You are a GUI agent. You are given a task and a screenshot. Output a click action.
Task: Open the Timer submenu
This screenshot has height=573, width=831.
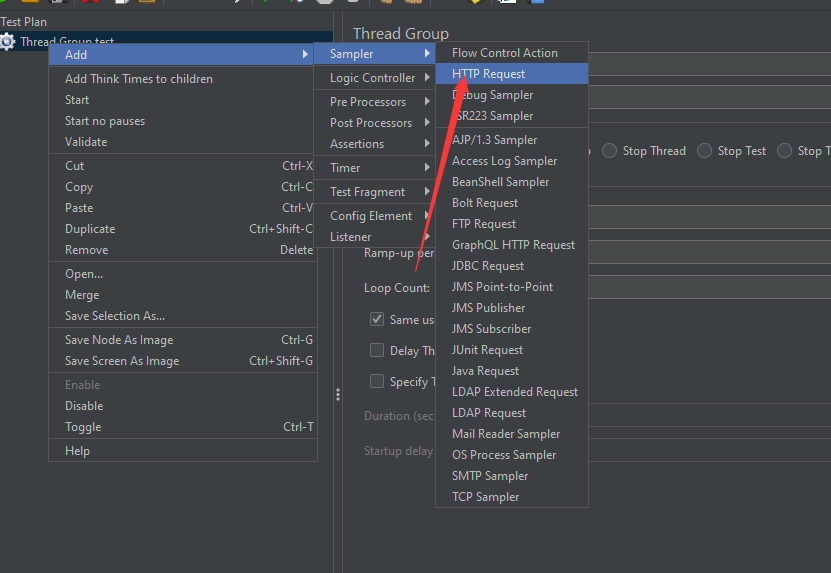346,168
